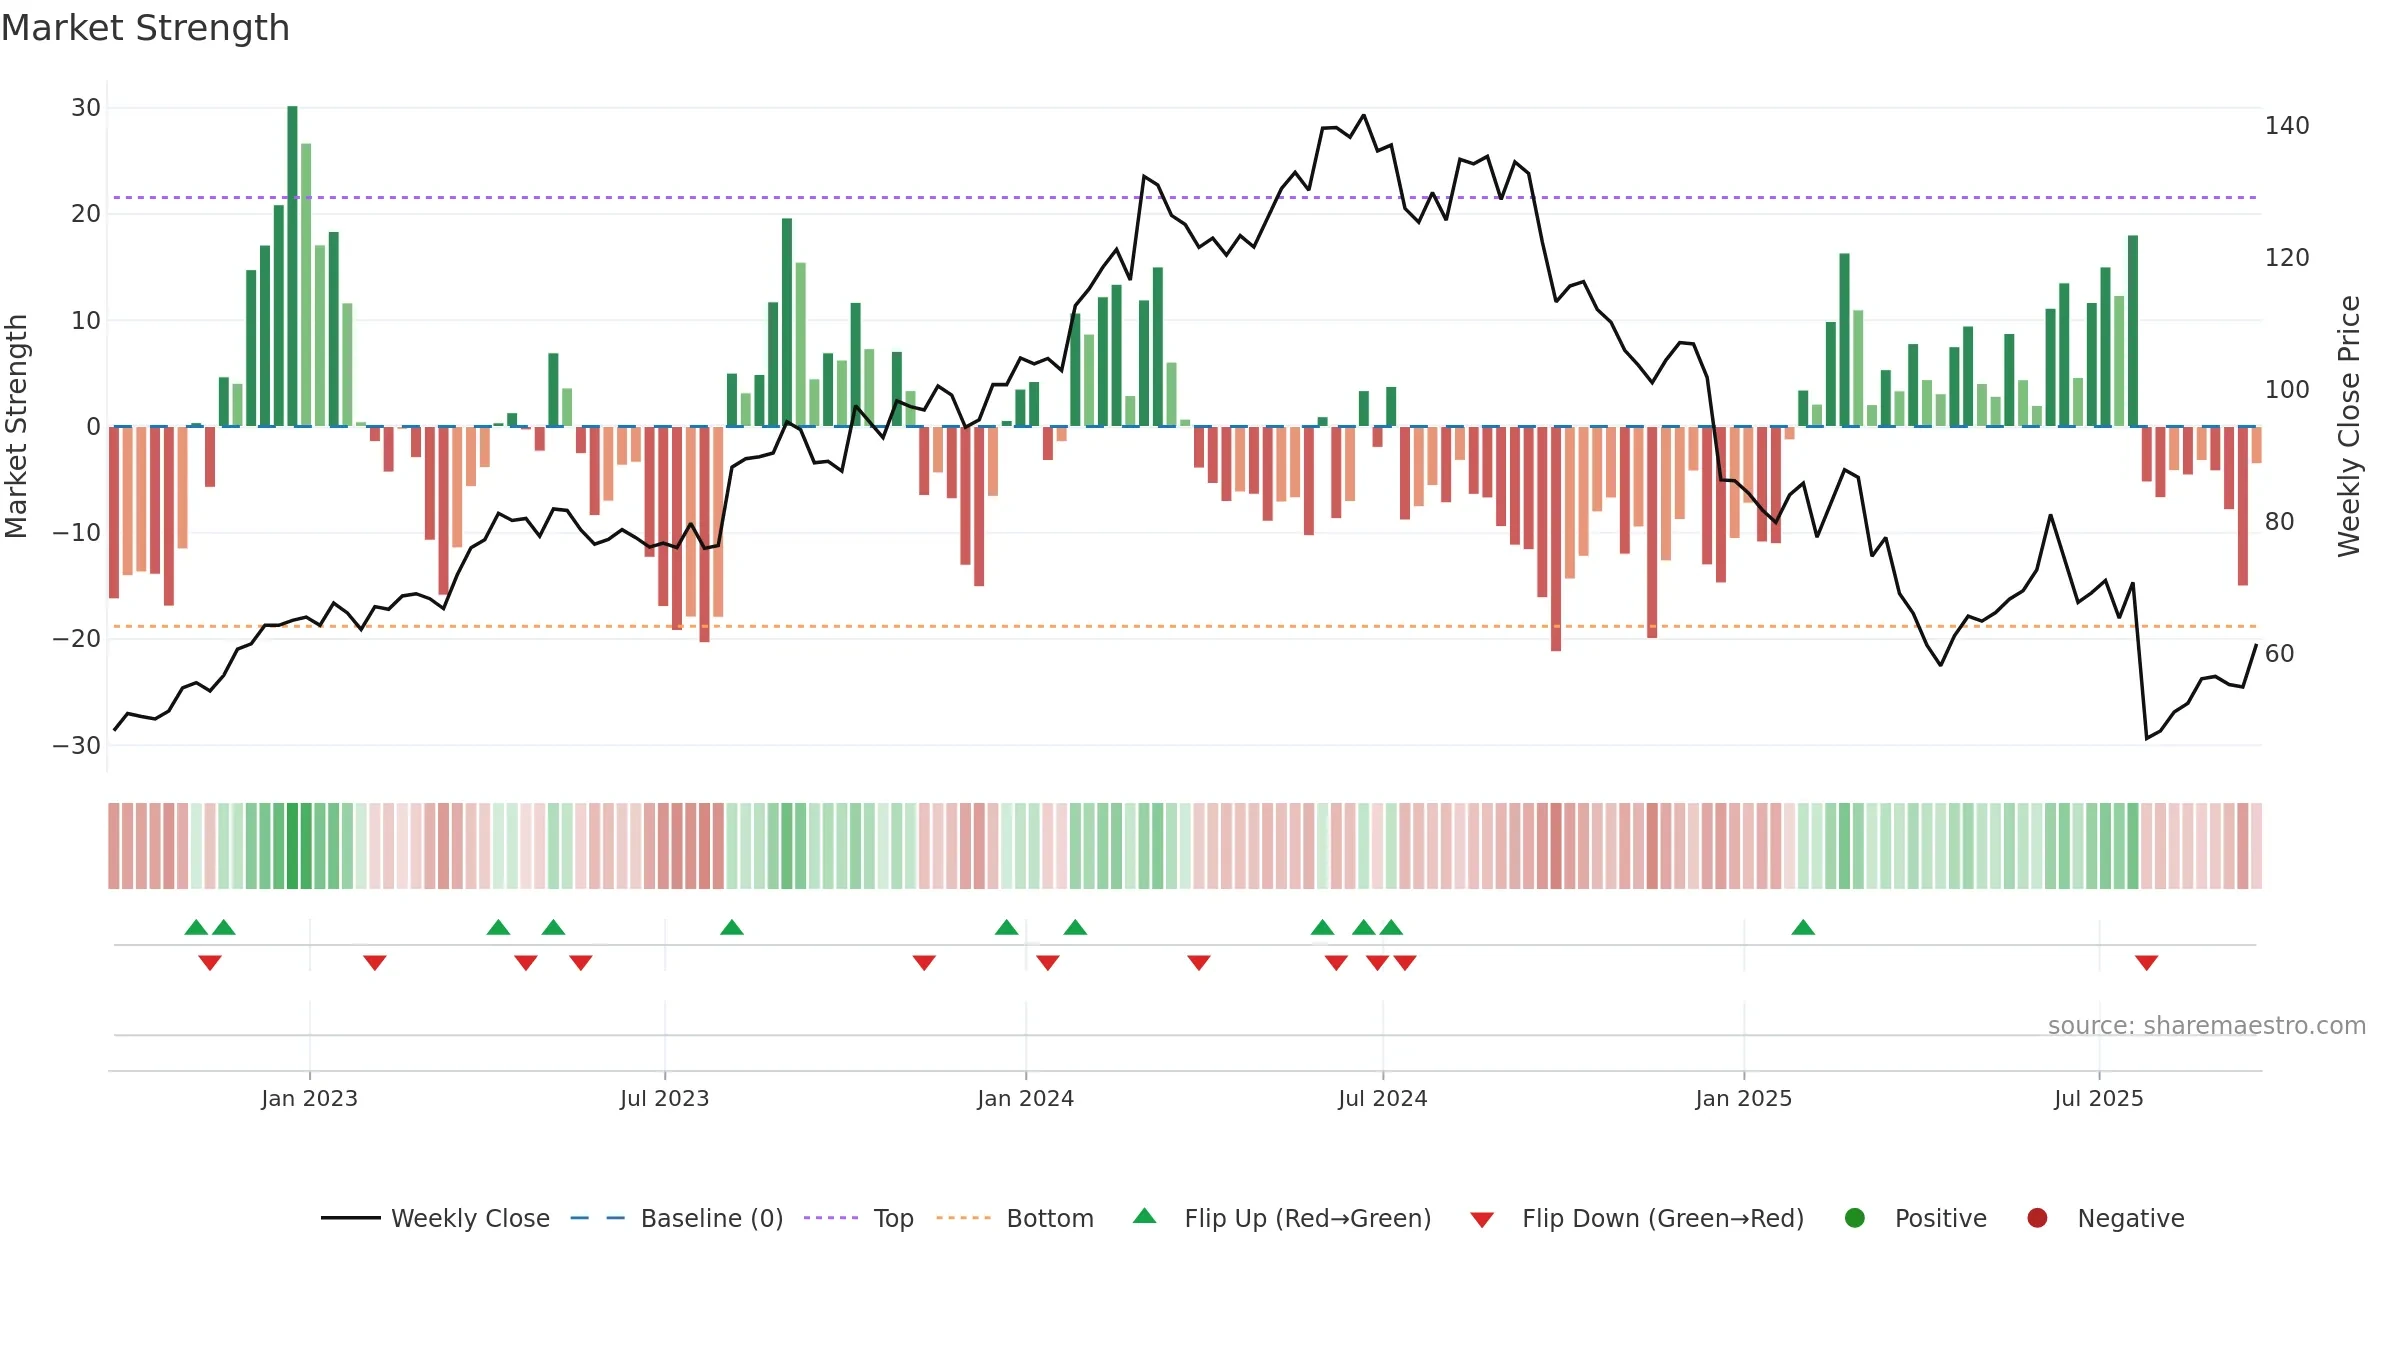The image size is (2400, 1350).
Task: Click the green Flip Up legend triangle
Action: coord(1145,1216)
